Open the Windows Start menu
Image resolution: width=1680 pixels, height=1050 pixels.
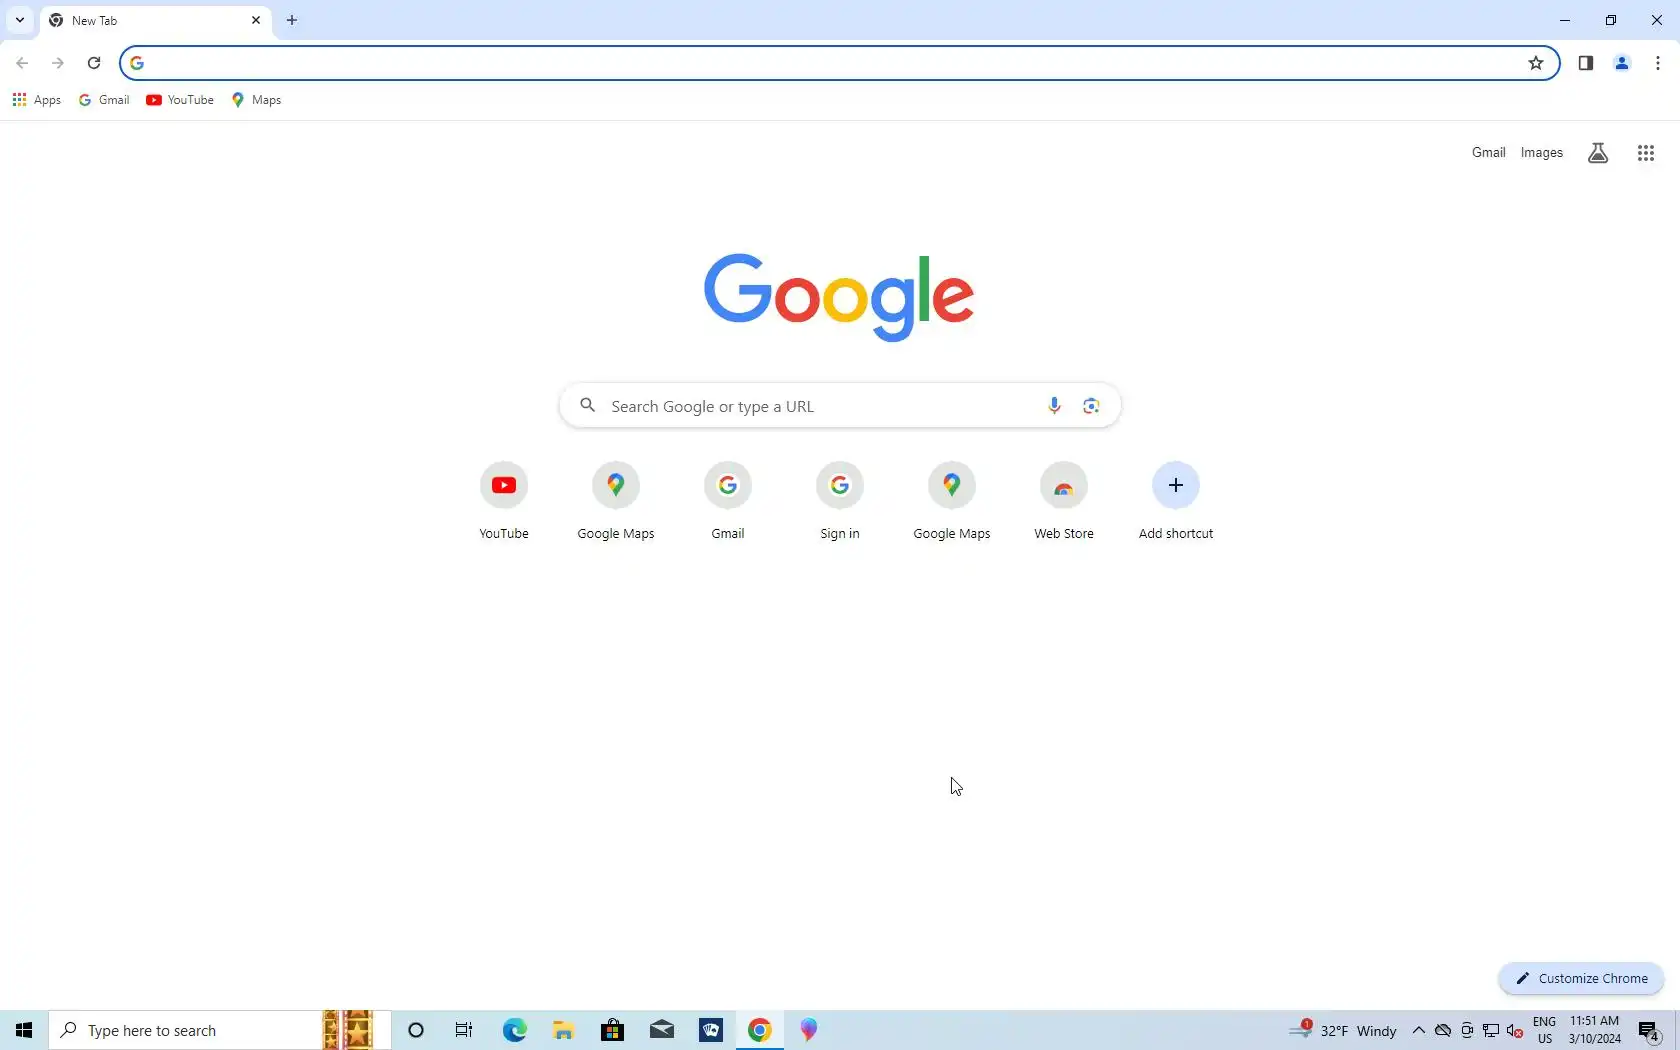pos(24,1030)
